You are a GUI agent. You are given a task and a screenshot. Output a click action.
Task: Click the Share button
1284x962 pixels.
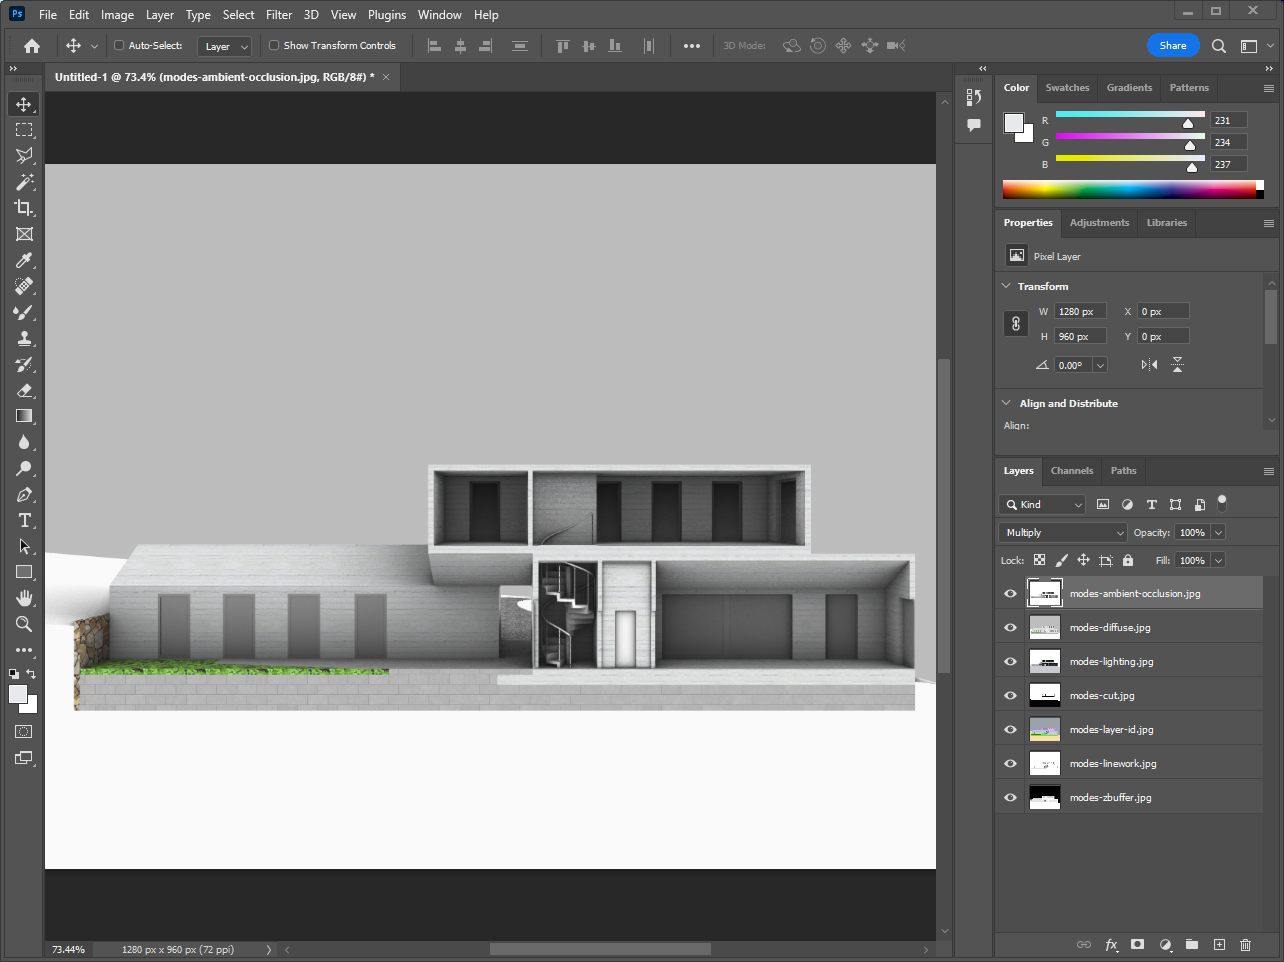coord(1172,45)
